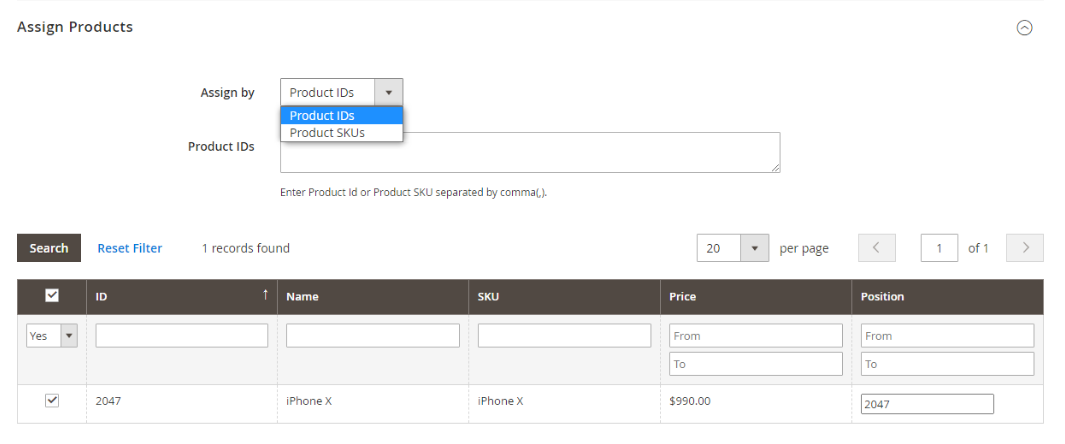Viewport: 1065px width, 444px height.
Task: Edit the iPhone X position field
Action: tap(927, 404)
